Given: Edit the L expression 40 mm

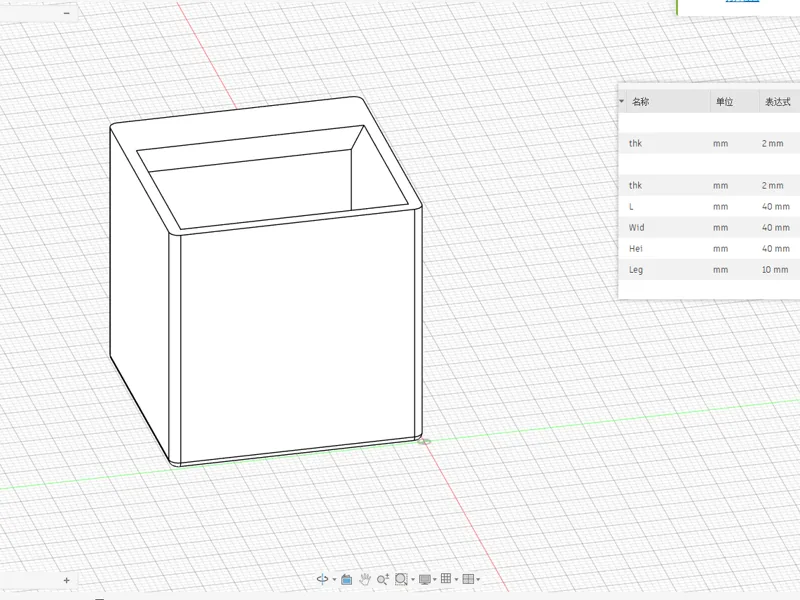Looking at the screenshot, I should pos(776,207).
